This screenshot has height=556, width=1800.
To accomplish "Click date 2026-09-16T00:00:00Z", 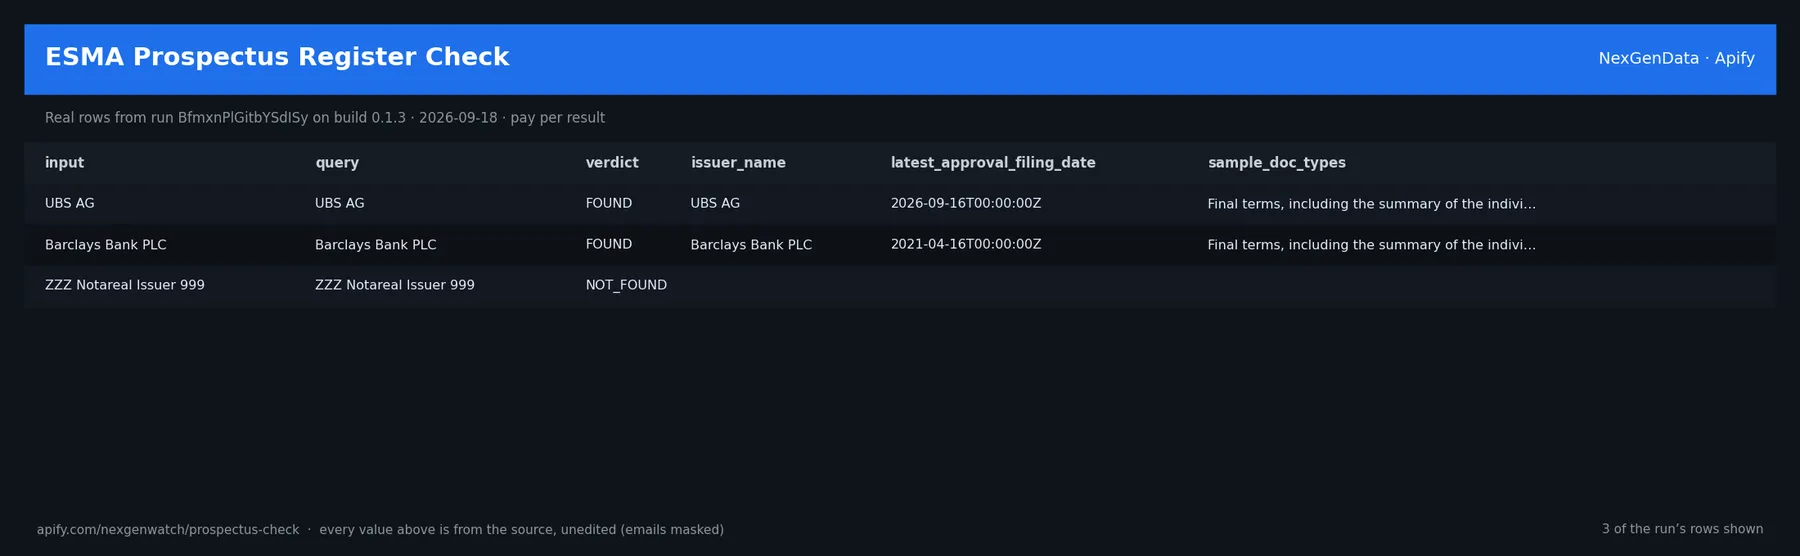I will [966, 204].
